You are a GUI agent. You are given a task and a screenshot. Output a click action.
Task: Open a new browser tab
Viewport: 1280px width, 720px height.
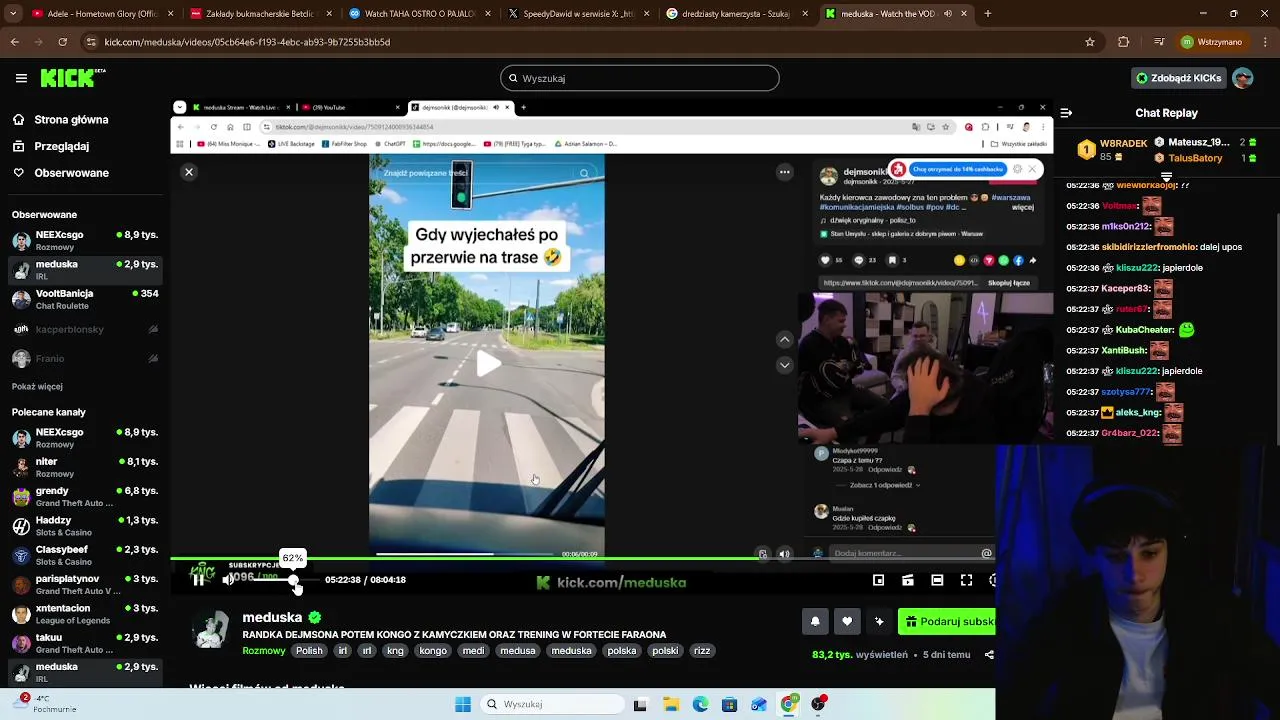click(987, 14)
